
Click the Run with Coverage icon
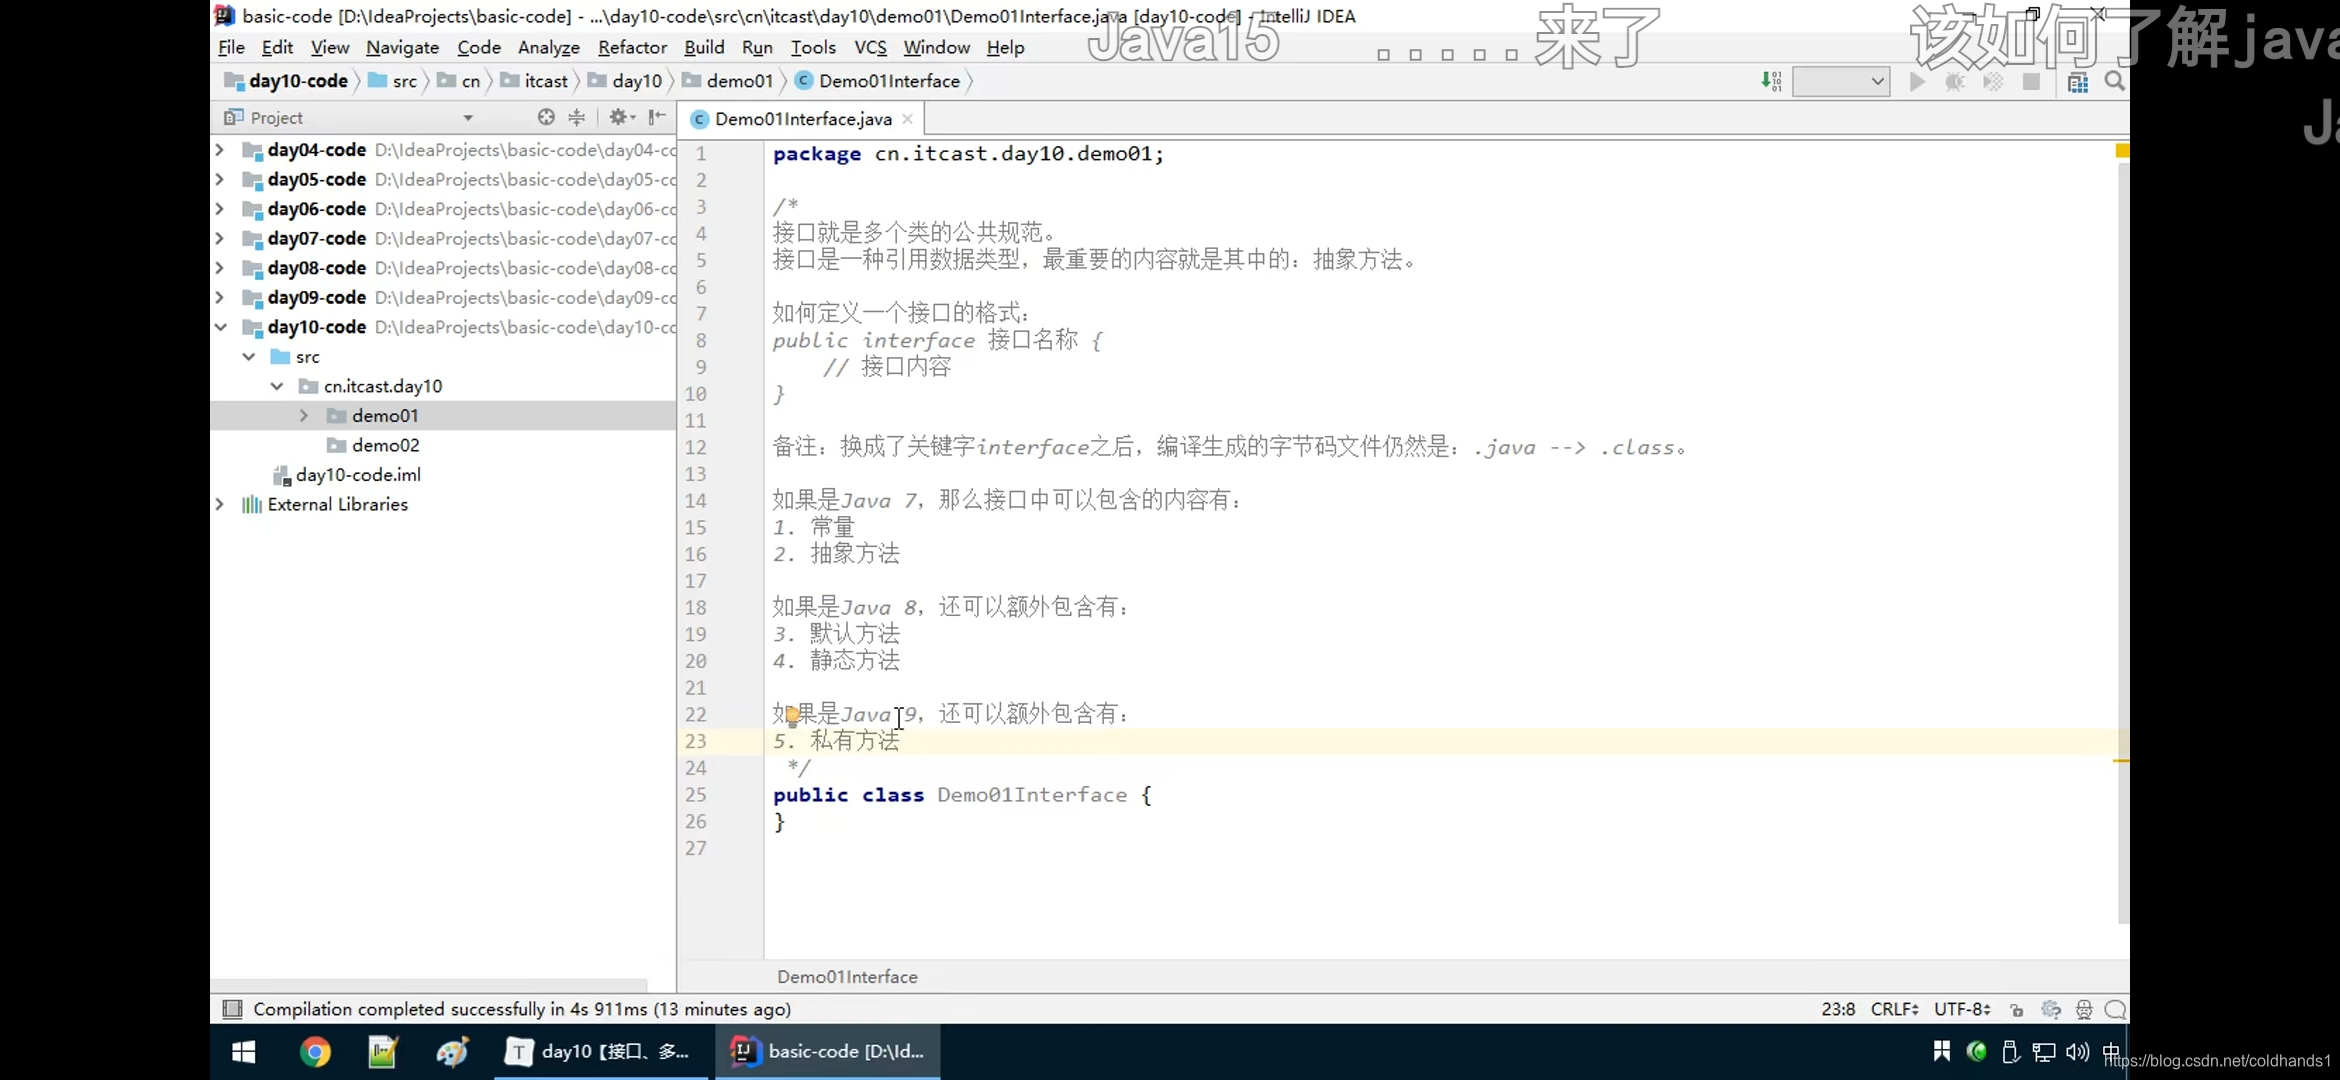pyautogui.click(x=1992, y=81)
